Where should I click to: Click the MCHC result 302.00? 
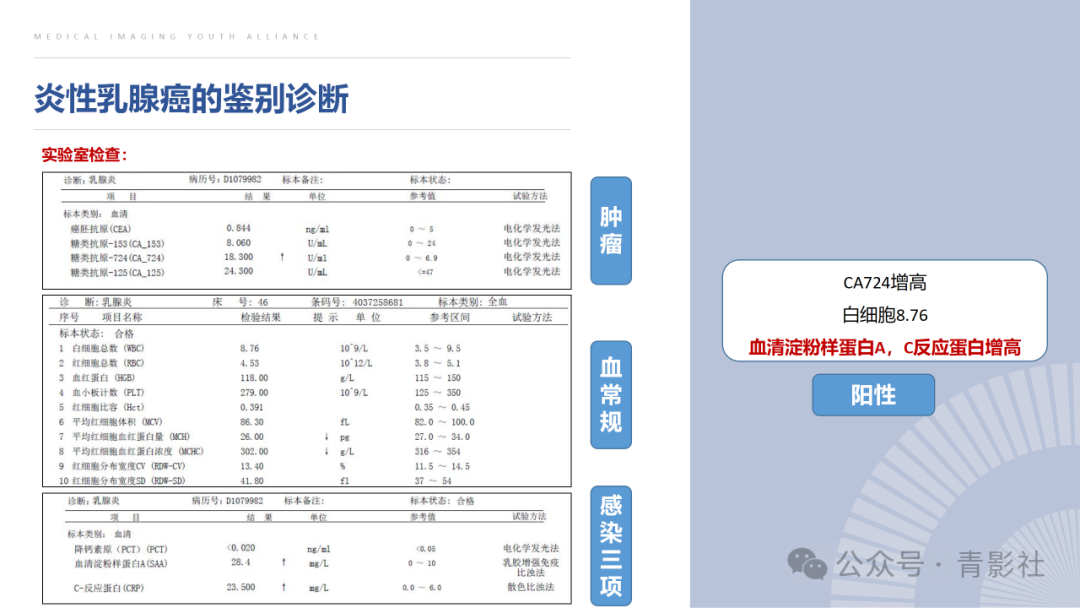pyautogui.click(x=254, y=452)
